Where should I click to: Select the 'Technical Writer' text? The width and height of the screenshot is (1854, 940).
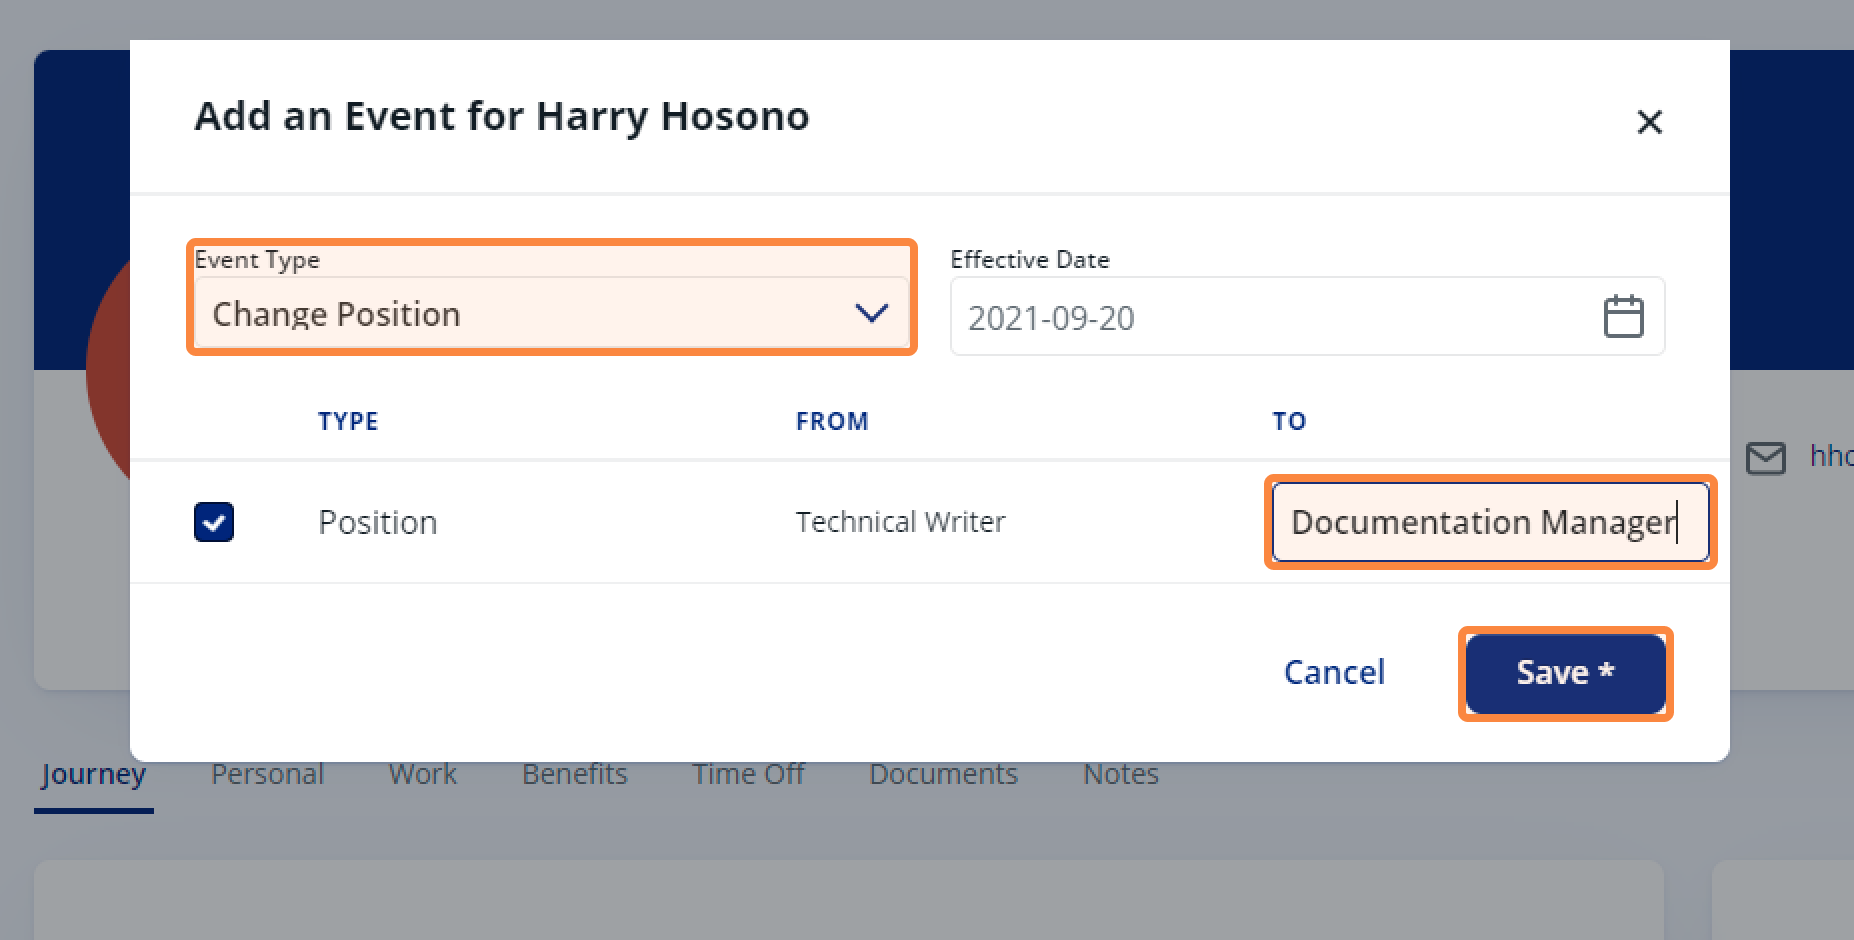coord(900,522)
